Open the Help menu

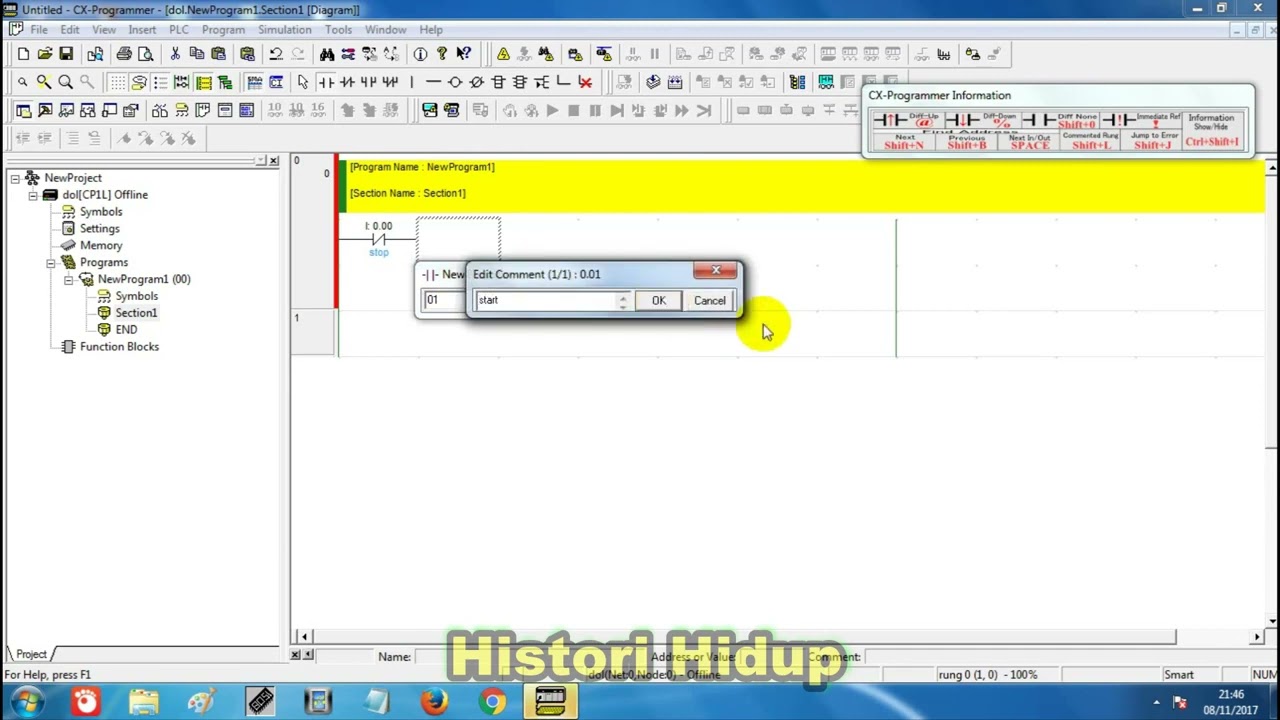431,30
